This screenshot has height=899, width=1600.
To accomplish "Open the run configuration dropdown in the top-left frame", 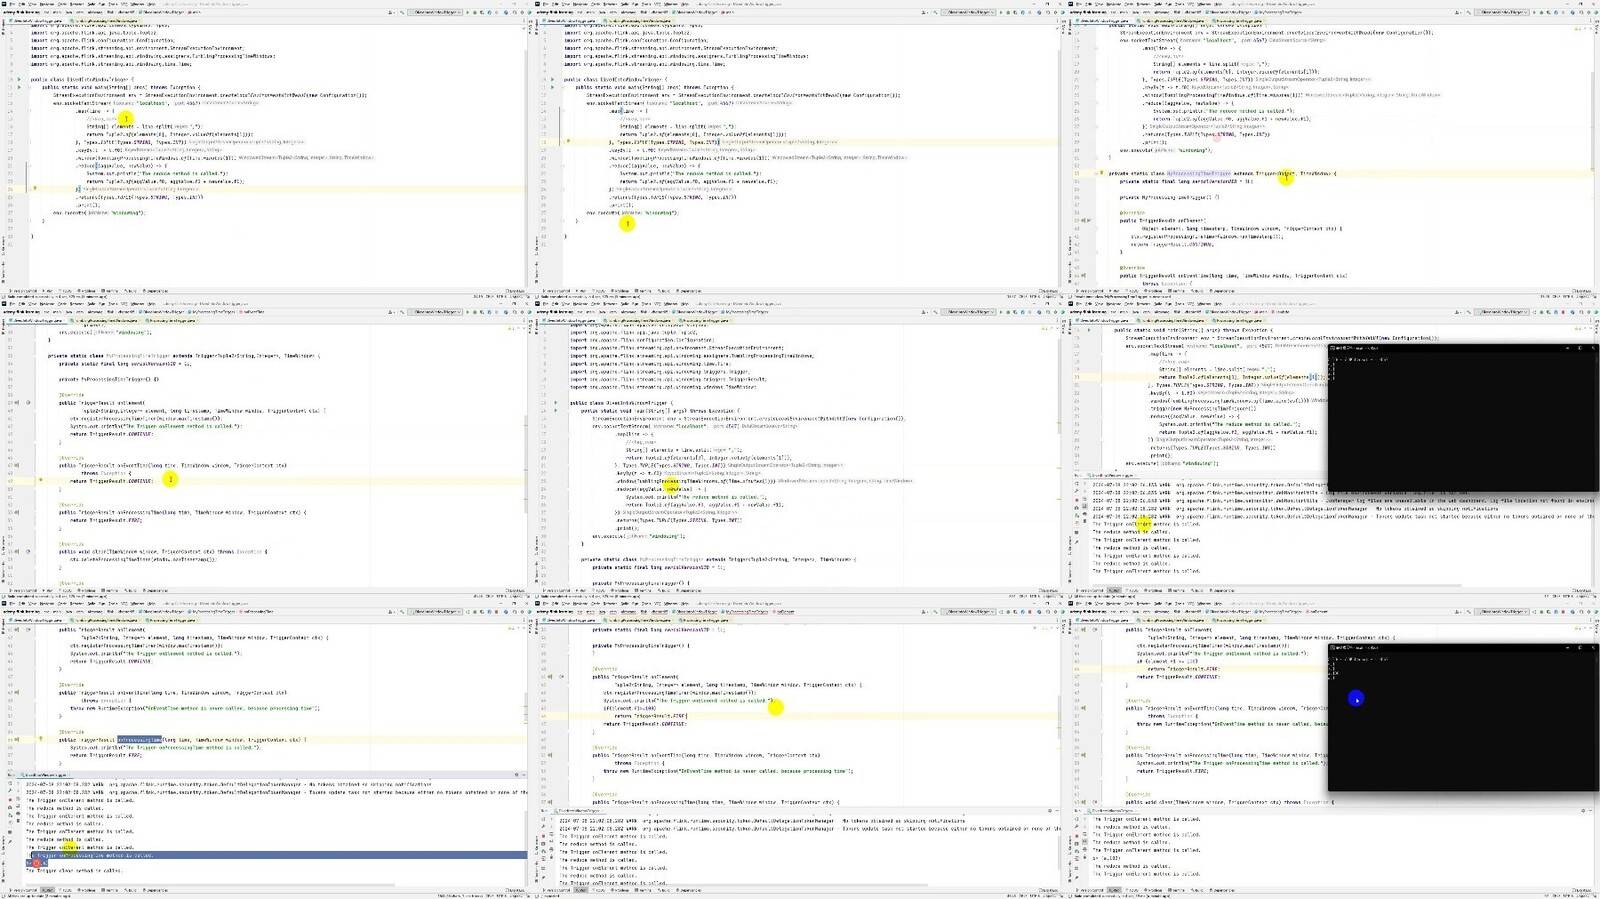I will 437,12.
